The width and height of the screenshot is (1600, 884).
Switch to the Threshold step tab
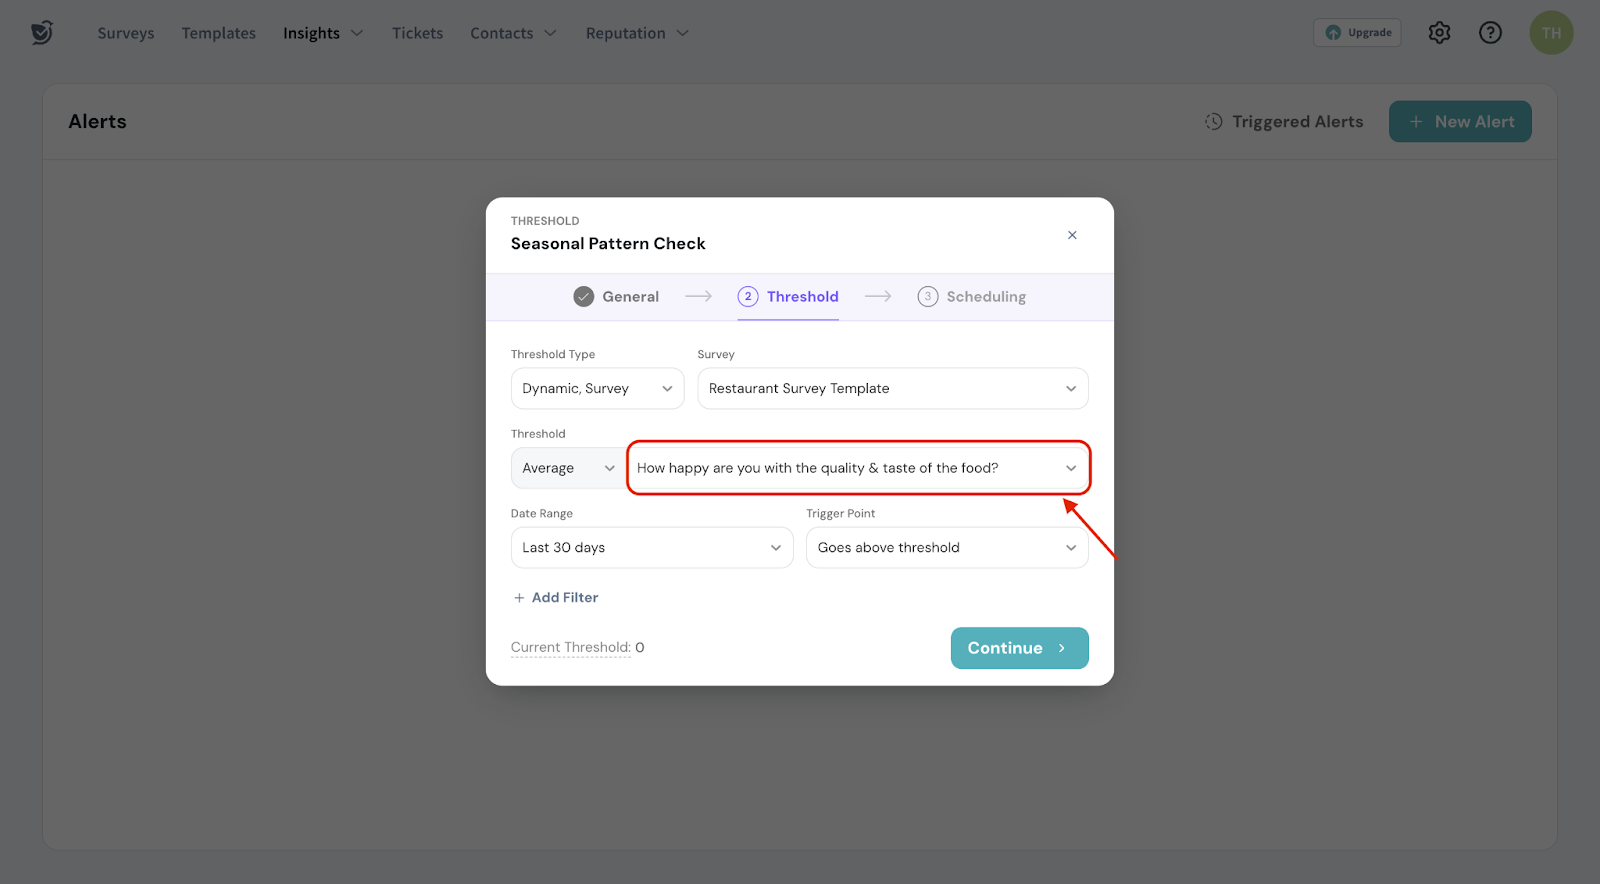(802, 297)
